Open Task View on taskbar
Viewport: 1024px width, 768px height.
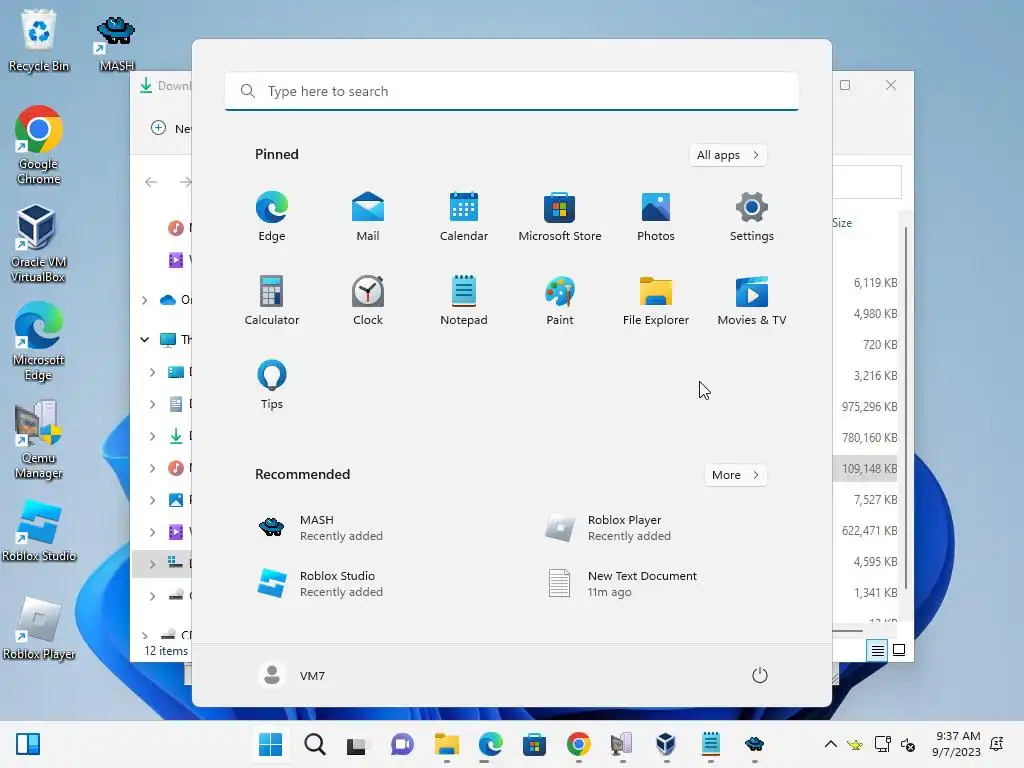point(357,744)
